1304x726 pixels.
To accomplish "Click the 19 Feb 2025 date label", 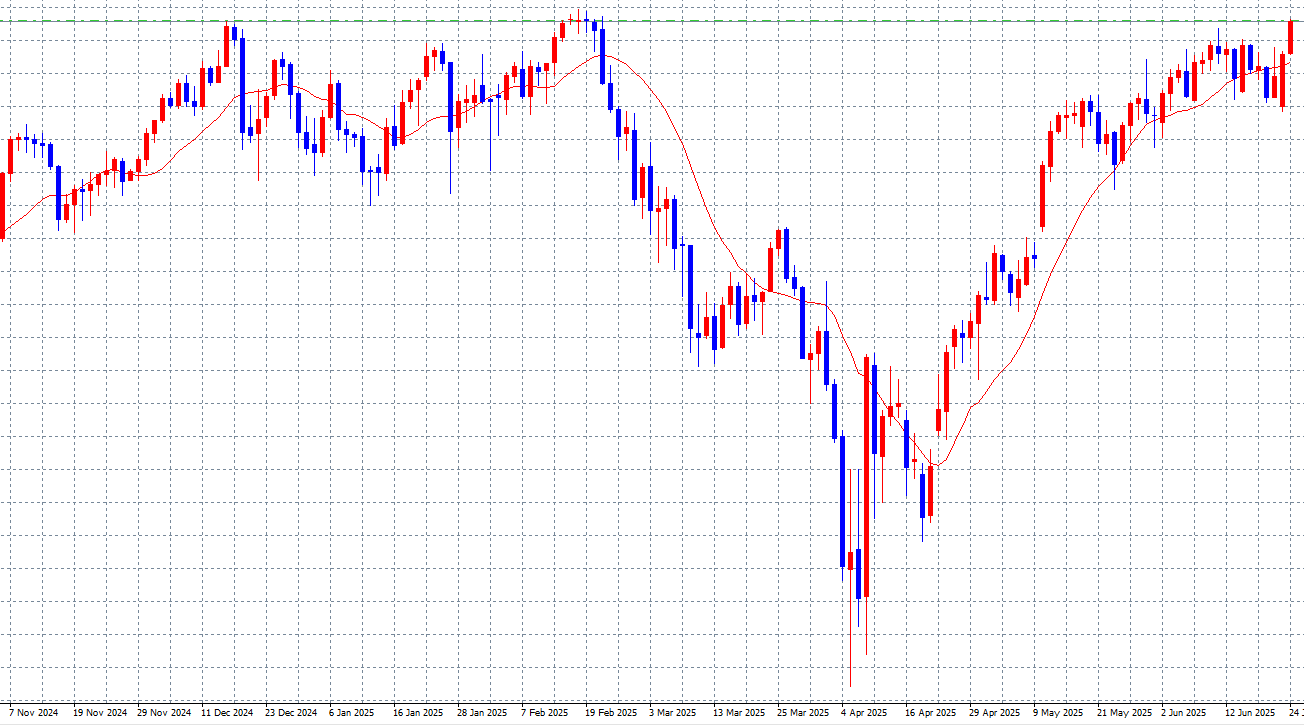I will pyautogui.click(x=610, y=713).
